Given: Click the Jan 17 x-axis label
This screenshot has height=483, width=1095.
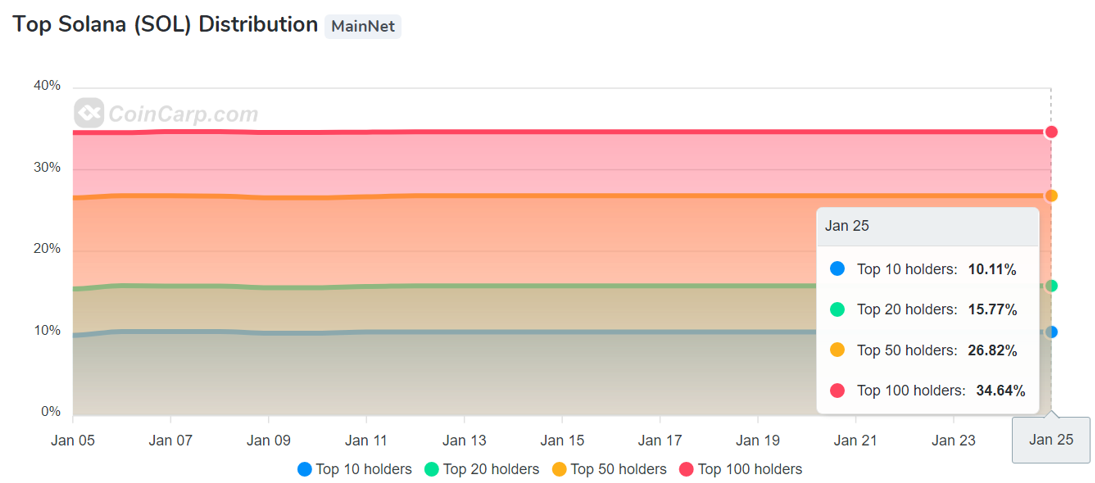Looking at the screenshot, I should click(x=660, y=440).
